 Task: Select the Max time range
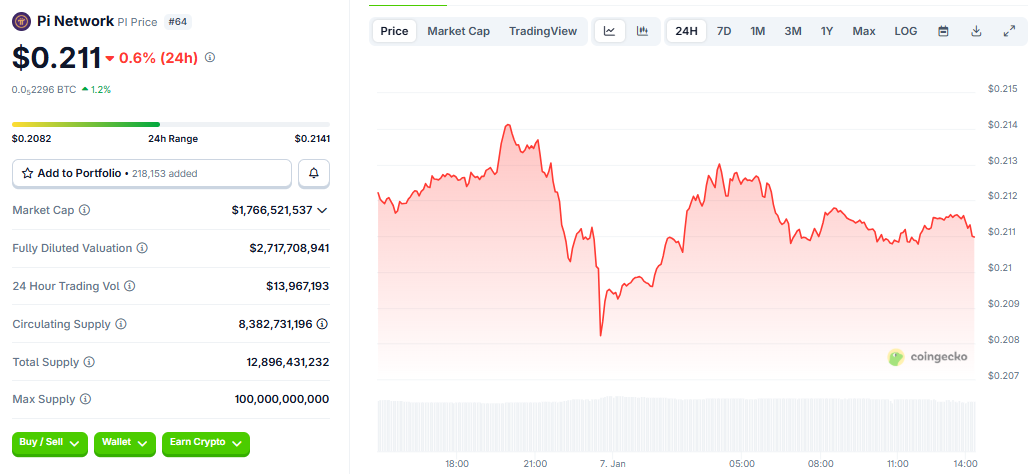[x=864, y=31]
